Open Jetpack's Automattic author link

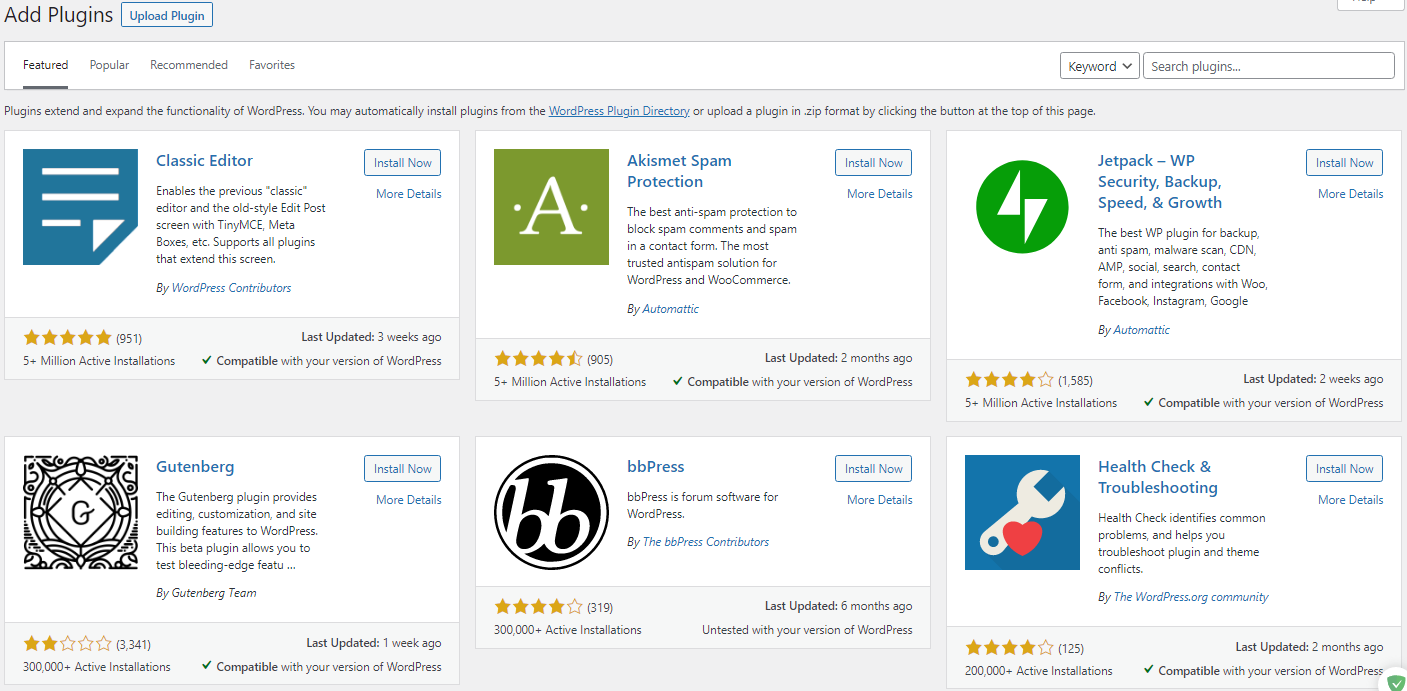point(1142,330)
